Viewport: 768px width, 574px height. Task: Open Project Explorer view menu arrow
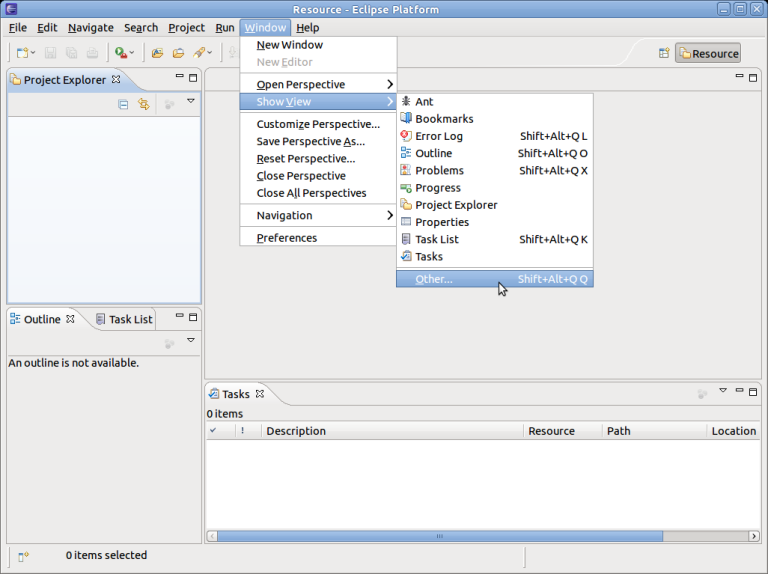coord(190,101)
